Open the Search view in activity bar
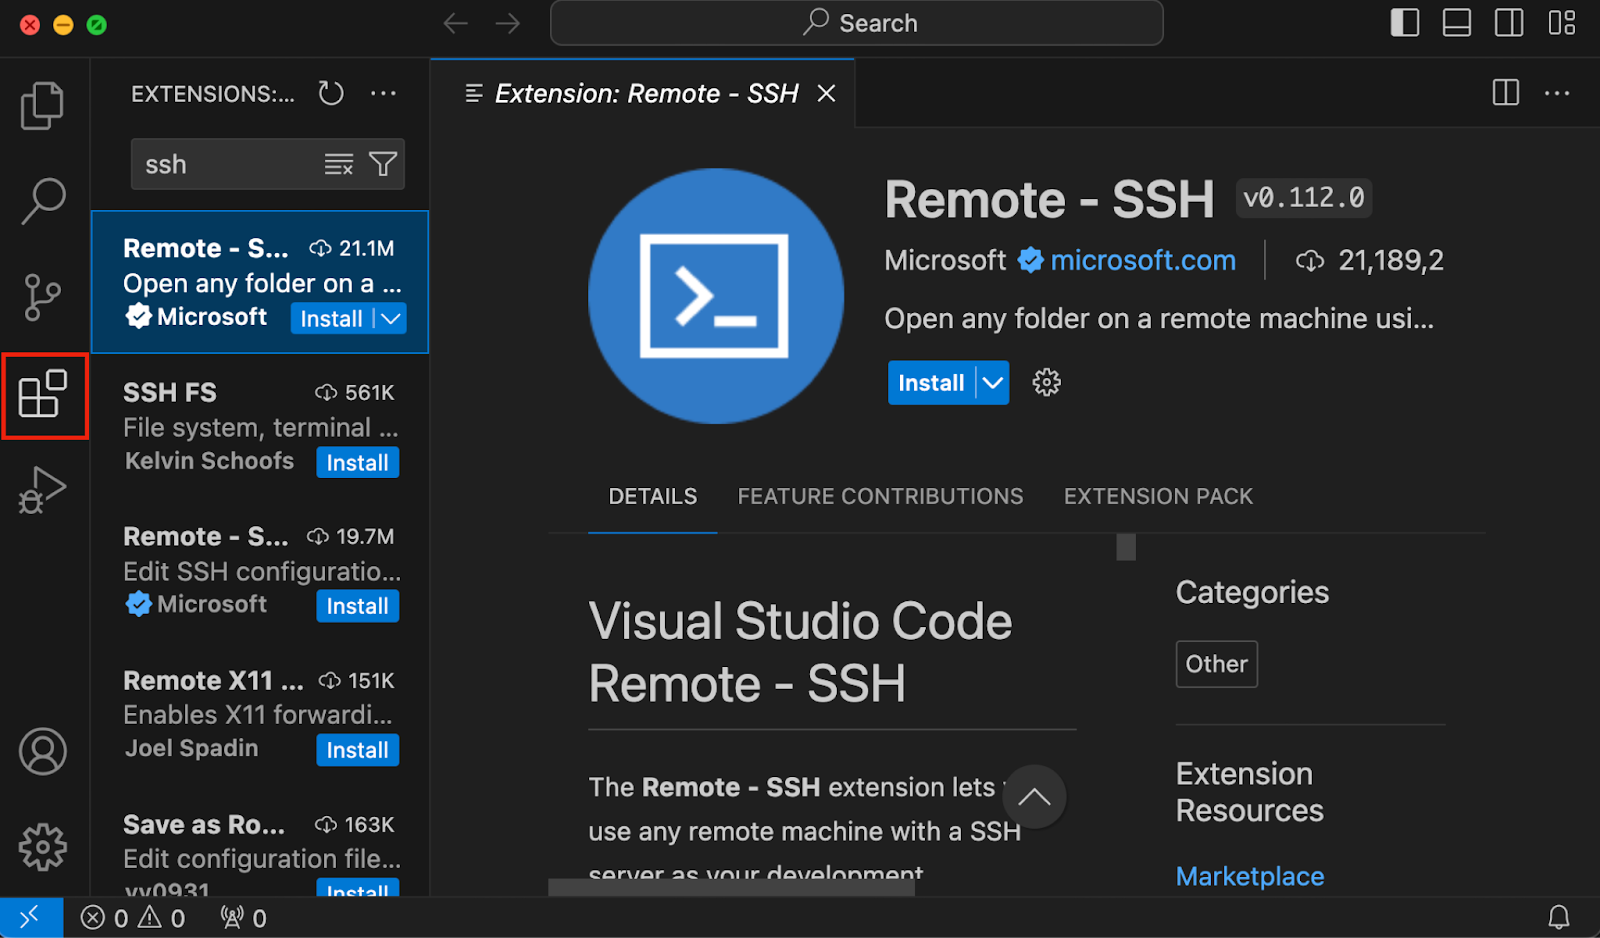 coord(42,201)
